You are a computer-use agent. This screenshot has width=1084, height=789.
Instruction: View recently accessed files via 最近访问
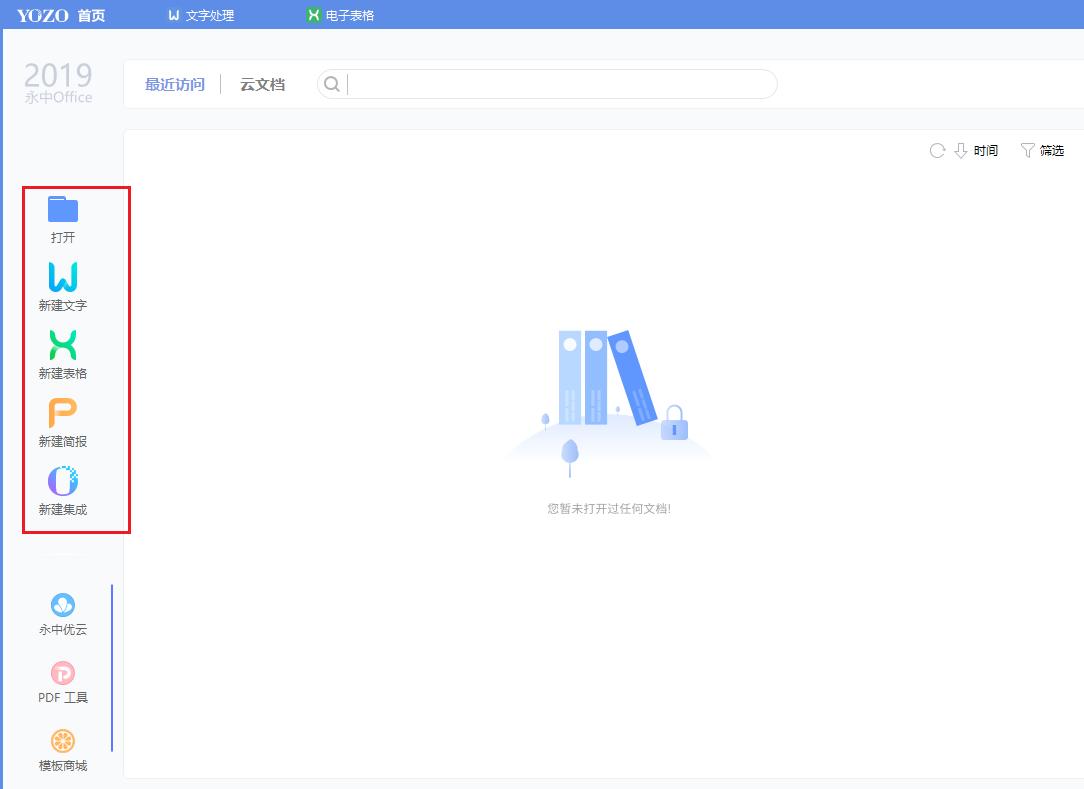click(175, 84)
